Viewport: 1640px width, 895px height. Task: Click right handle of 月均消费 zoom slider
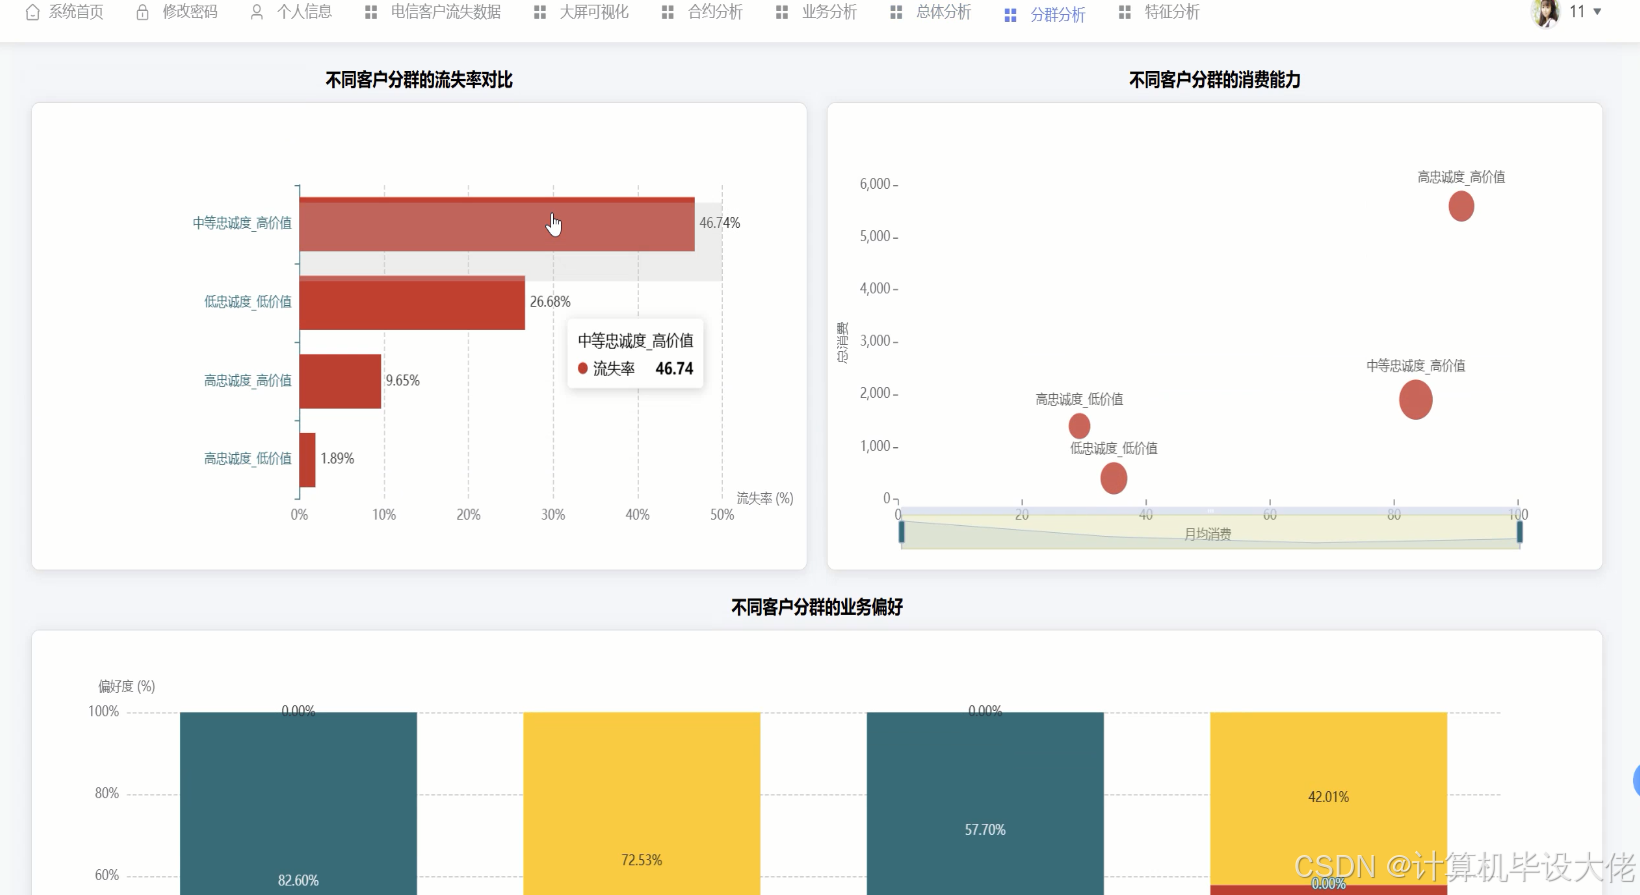coord(1520,531)
